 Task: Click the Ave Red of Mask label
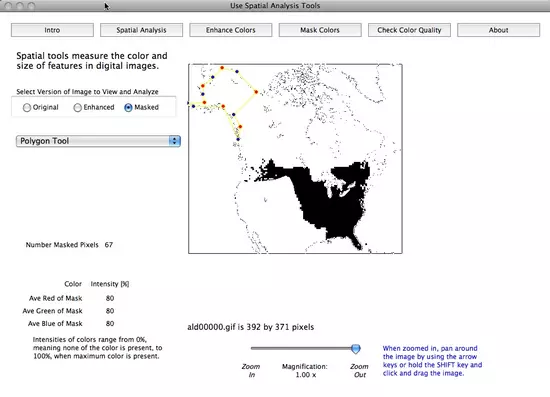point(55,298)
